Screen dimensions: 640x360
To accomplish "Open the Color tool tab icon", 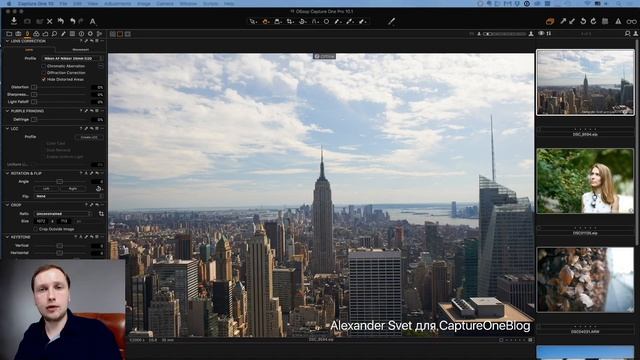I will 36,34.
